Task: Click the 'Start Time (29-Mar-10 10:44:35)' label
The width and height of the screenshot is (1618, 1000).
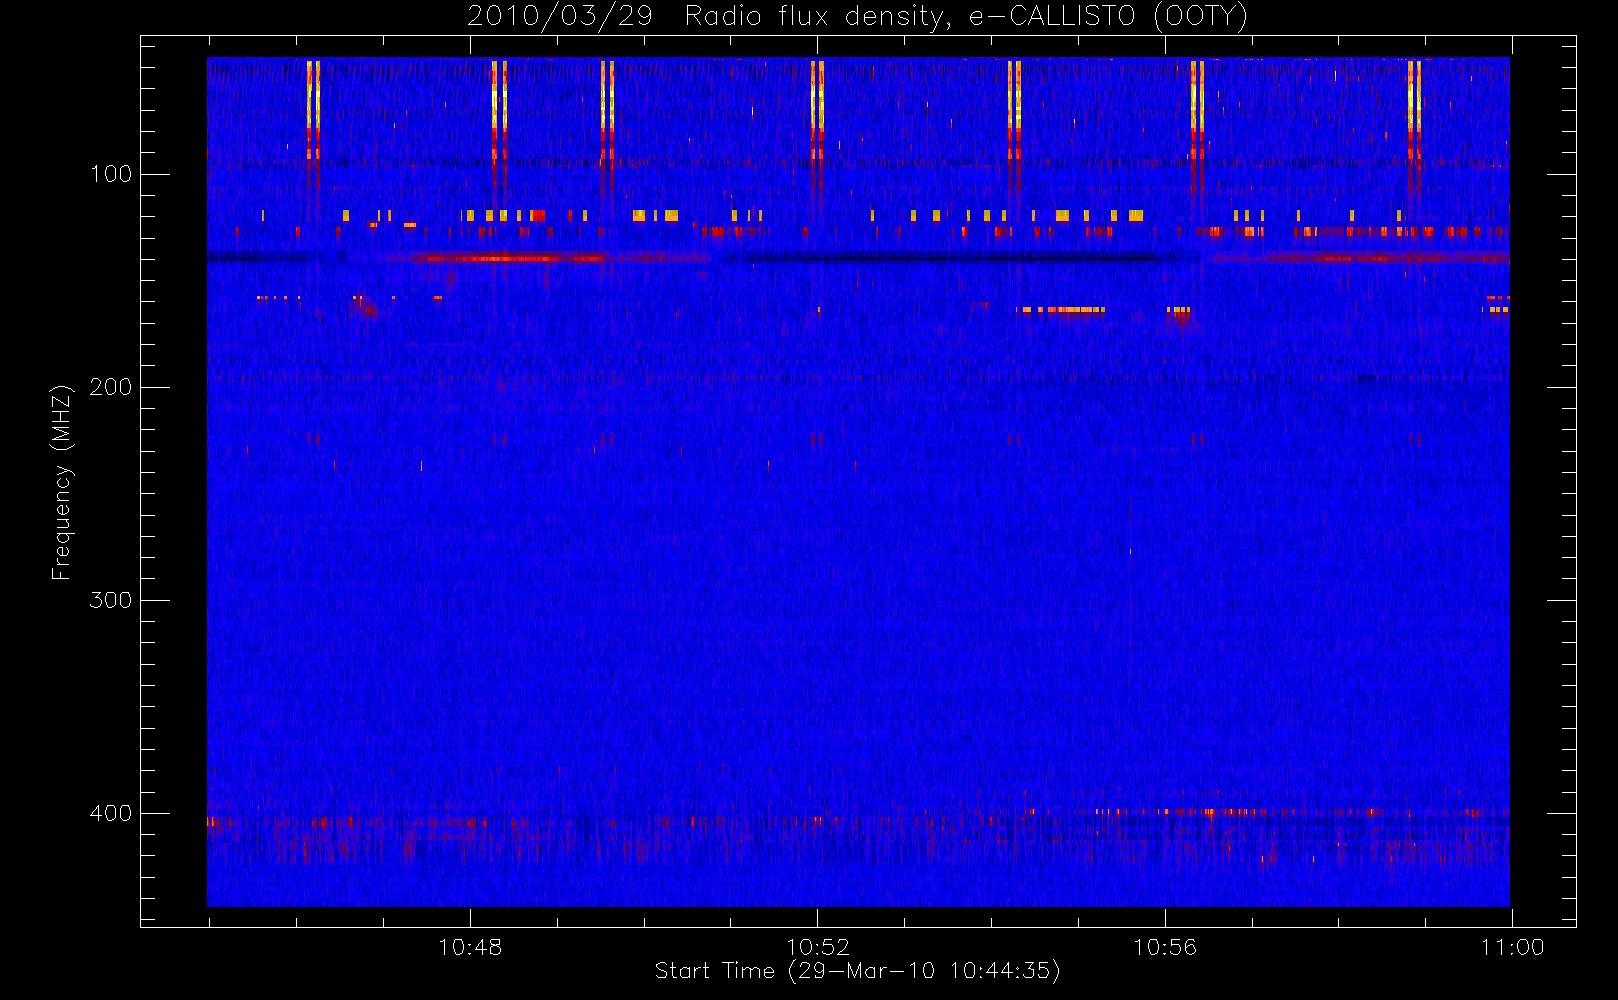Action: point(857,971)
